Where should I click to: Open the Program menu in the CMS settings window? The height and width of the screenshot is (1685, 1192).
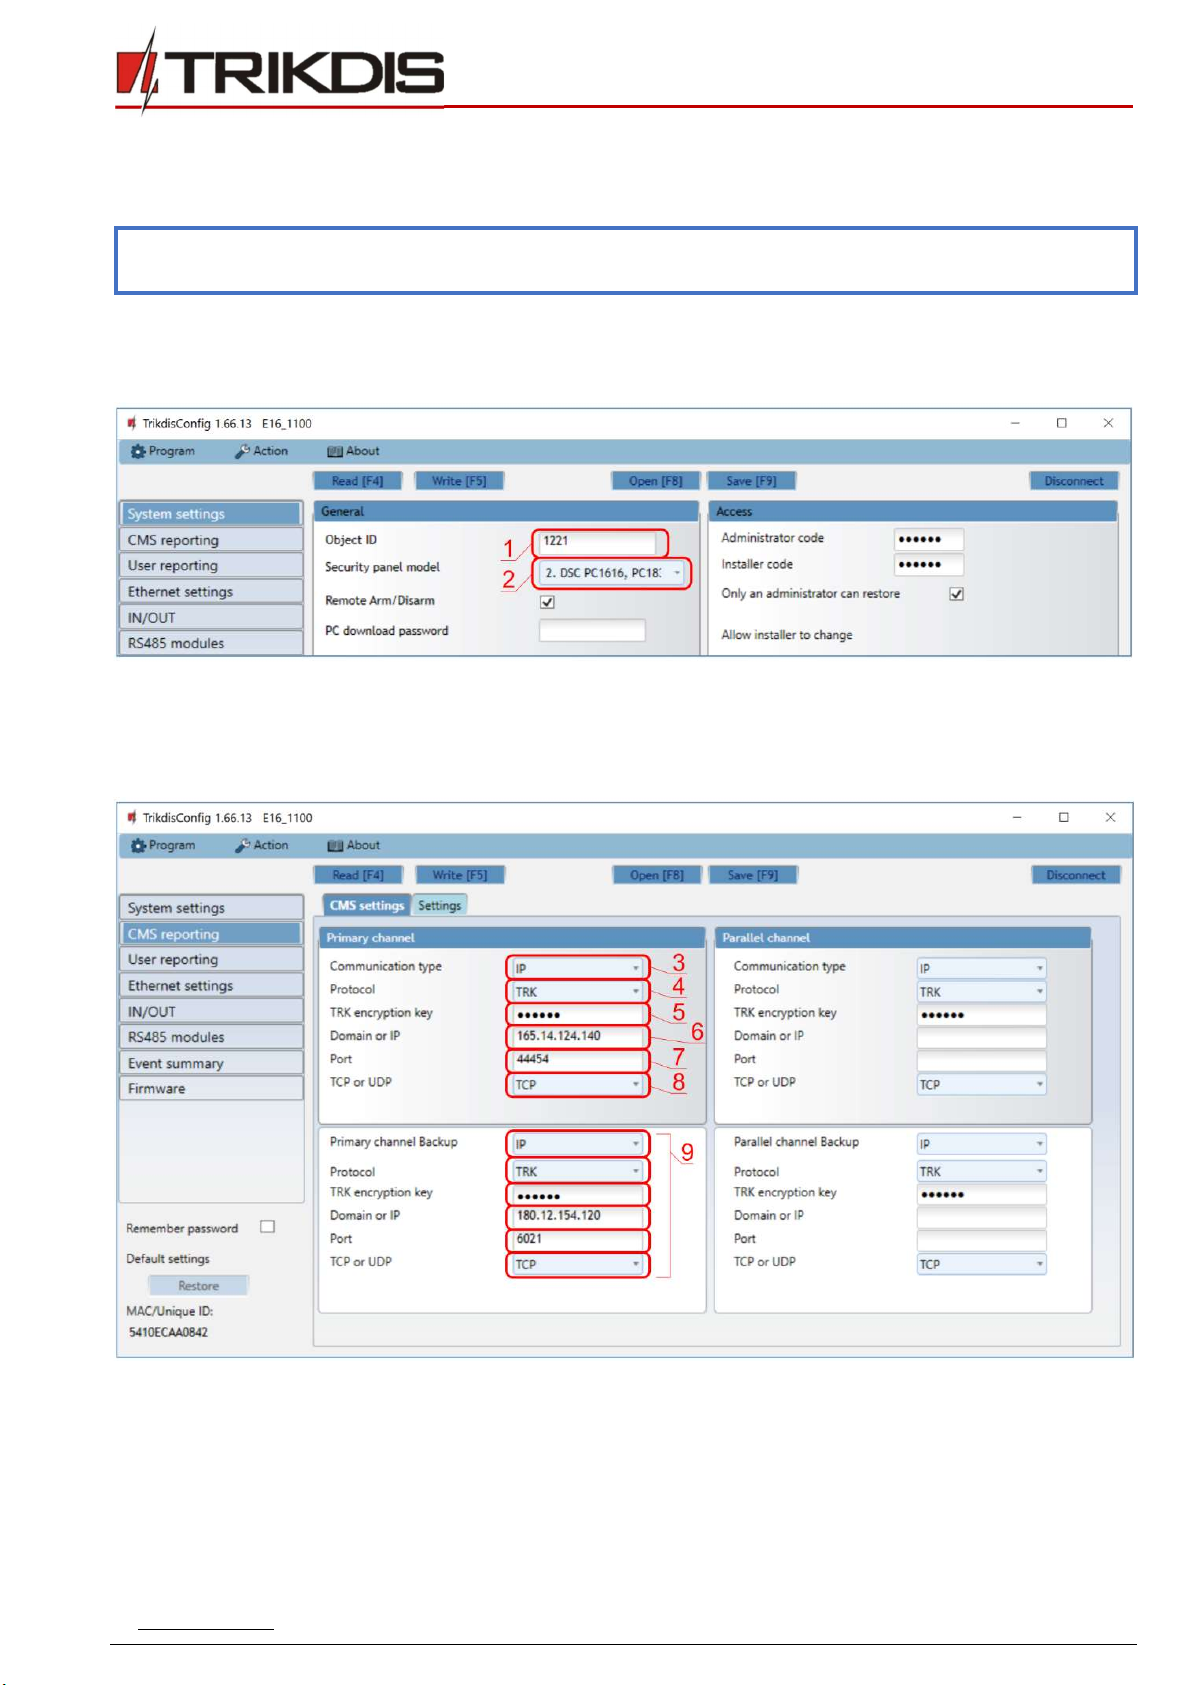pos(163,845)
